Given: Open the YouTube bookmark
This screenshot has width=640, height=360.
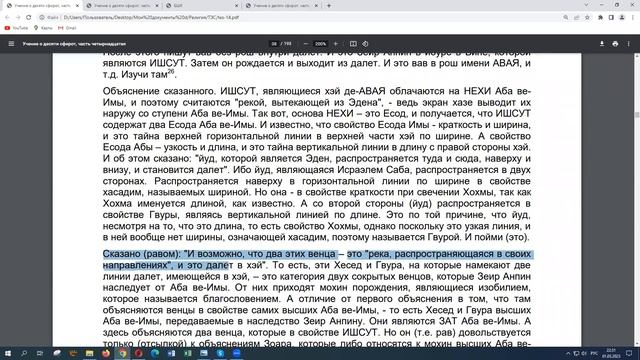Looking at the screenshot, I should [x=16, y=28].
